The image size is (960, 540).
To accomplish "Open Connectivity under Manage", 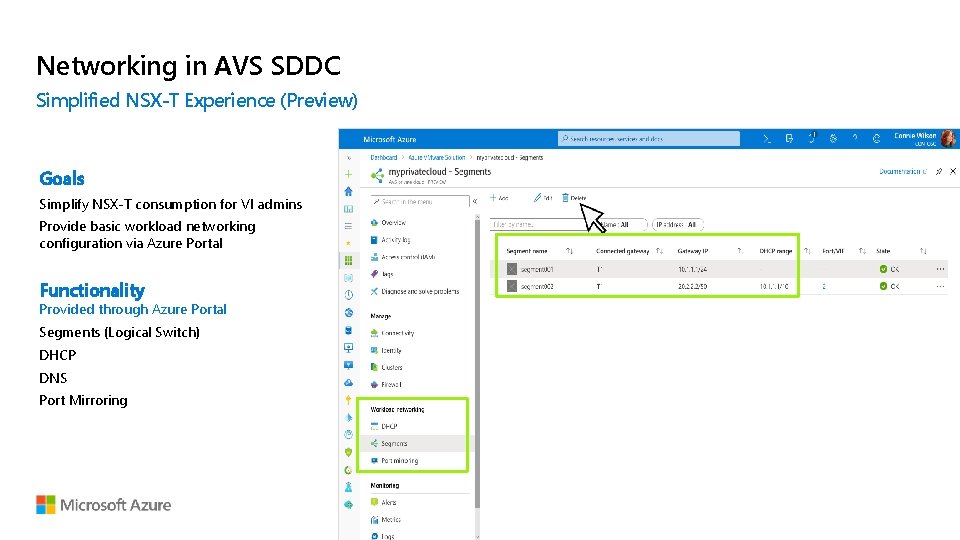I will pyautogui.click(x=392, y=333).
